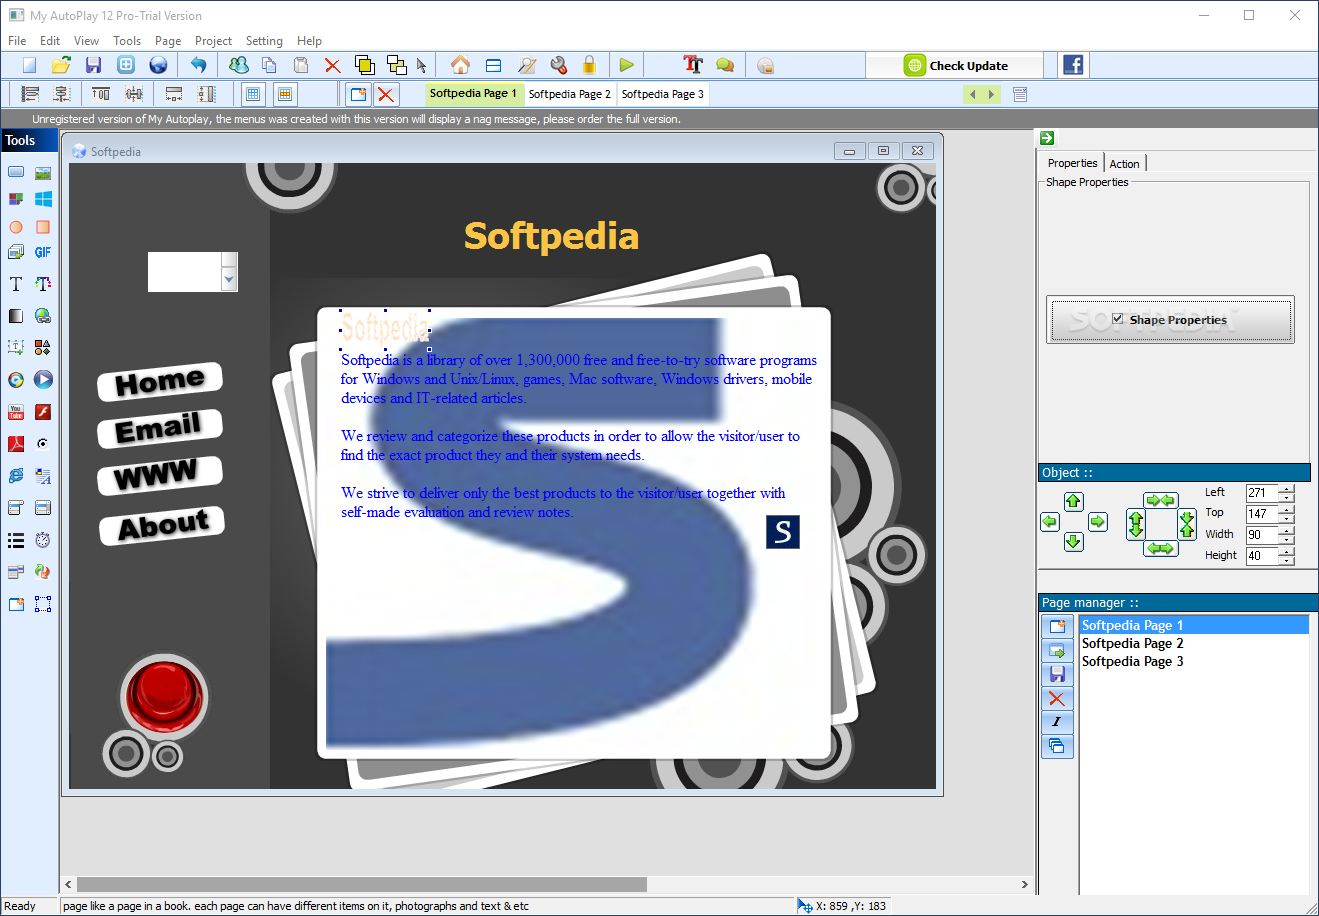Select the YouTube video tool
The width and height of the screenshot is (1319, 916).
tap(16, 412)
